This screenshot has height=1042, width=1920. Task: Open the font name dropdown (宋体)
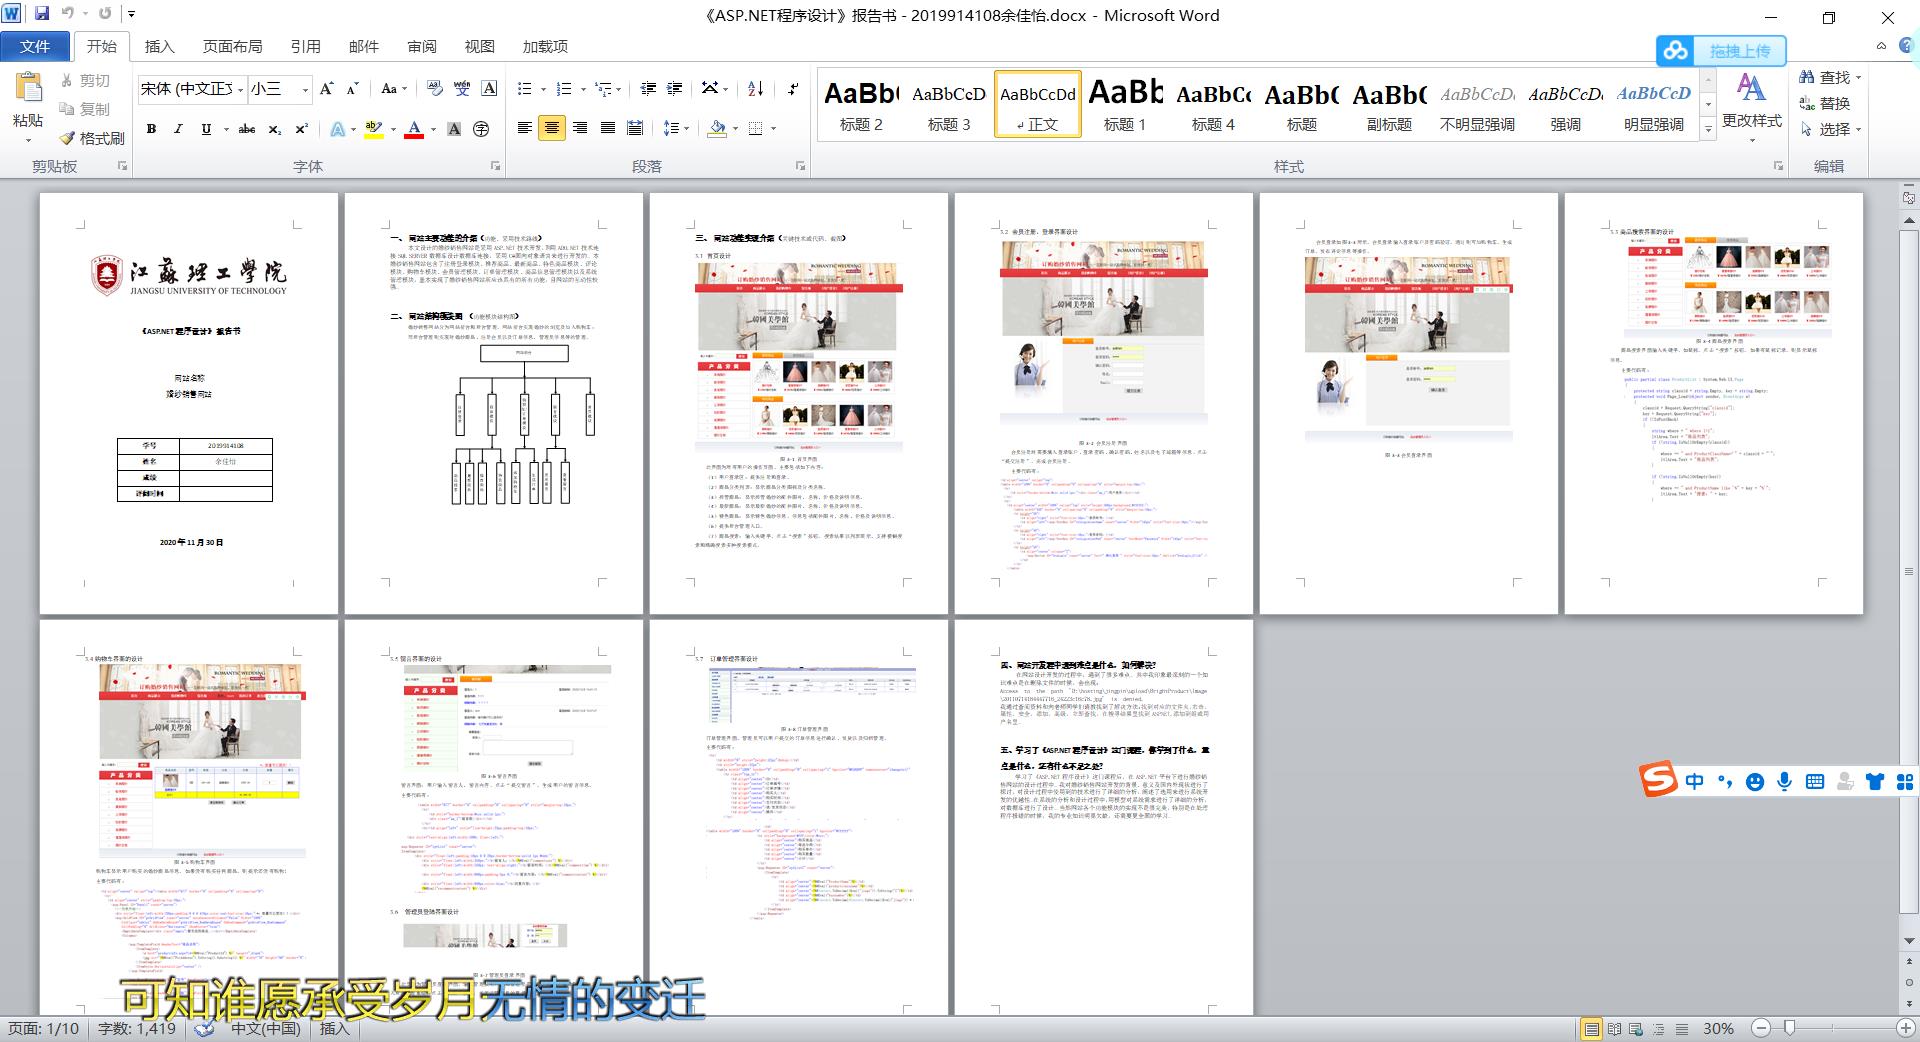point(241,89)
